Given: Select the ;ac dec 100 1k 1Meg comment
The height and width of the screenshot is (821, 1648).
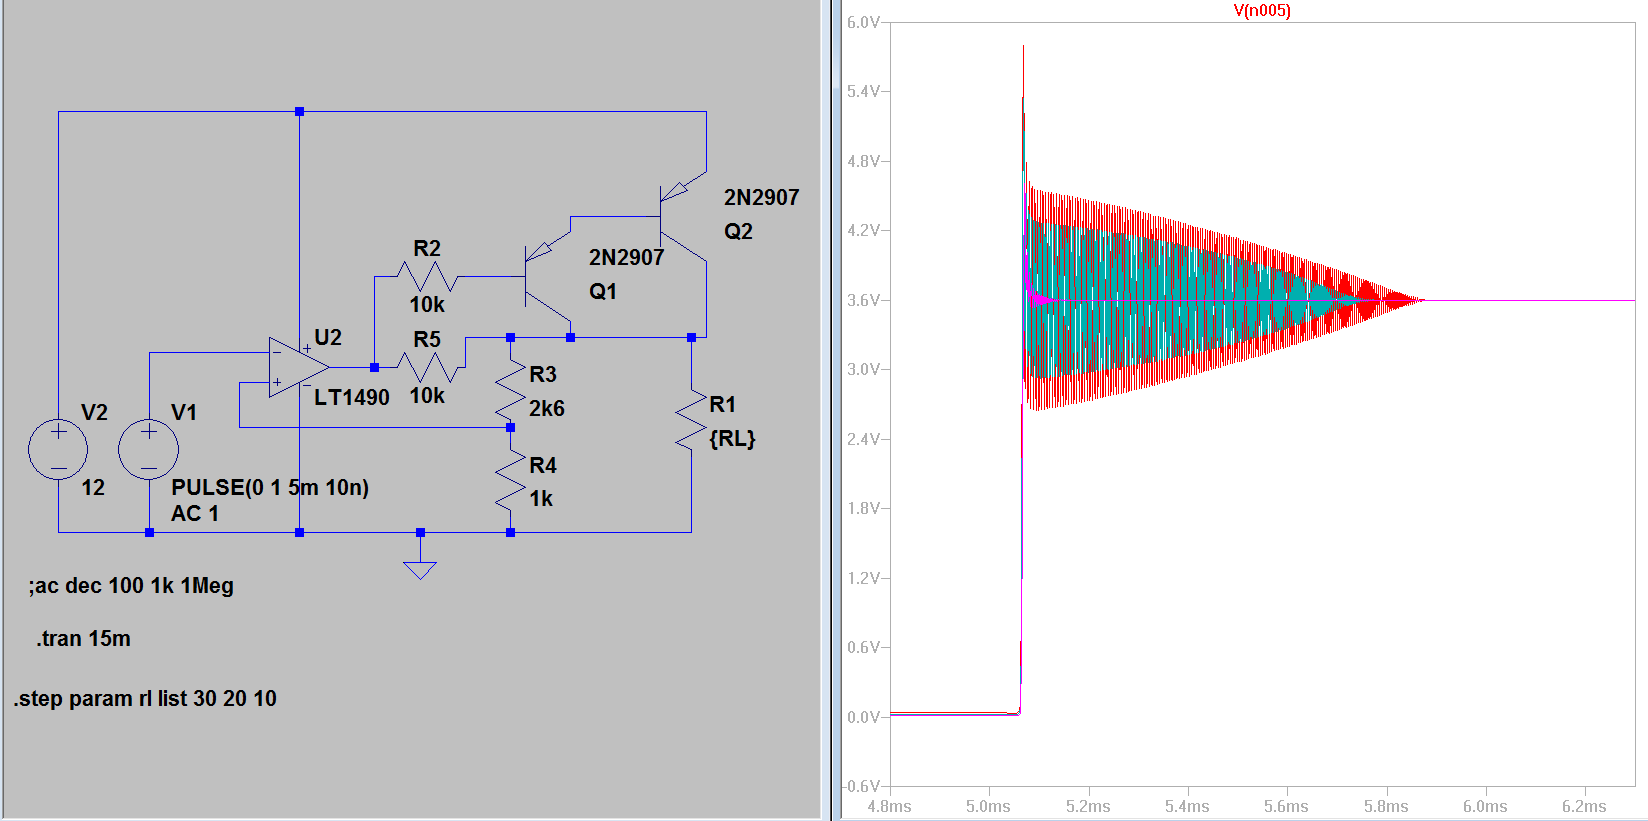Looking at the screenshot, I should point(131,586).
